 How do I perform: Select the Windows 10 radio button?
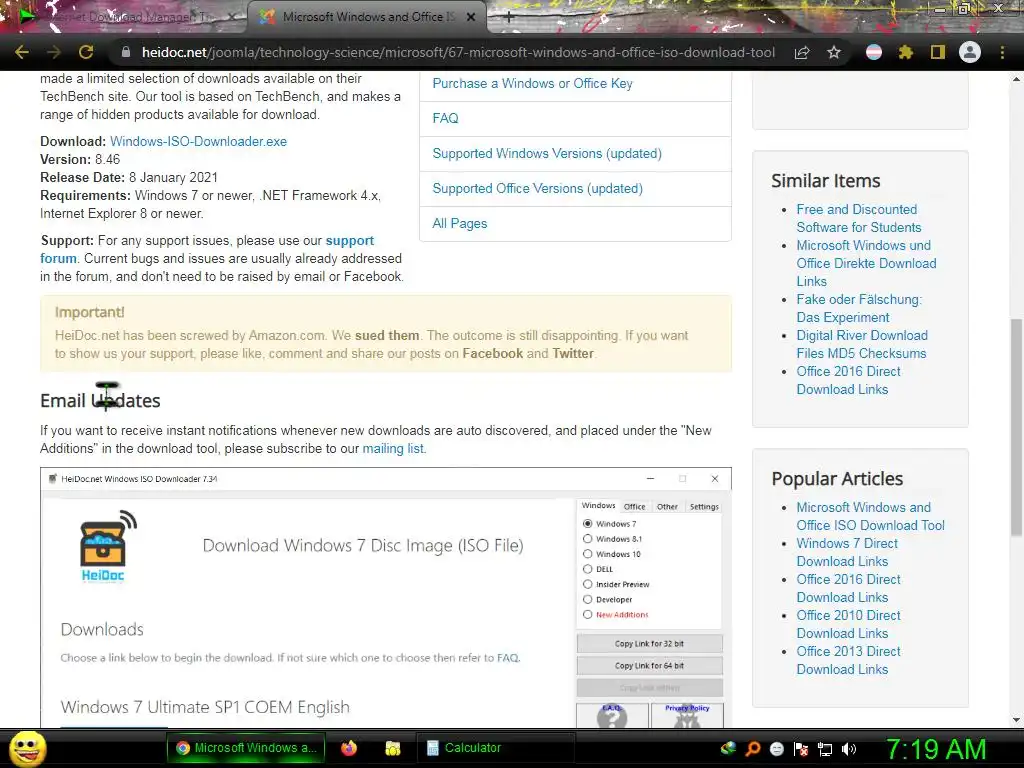(588, 554)
